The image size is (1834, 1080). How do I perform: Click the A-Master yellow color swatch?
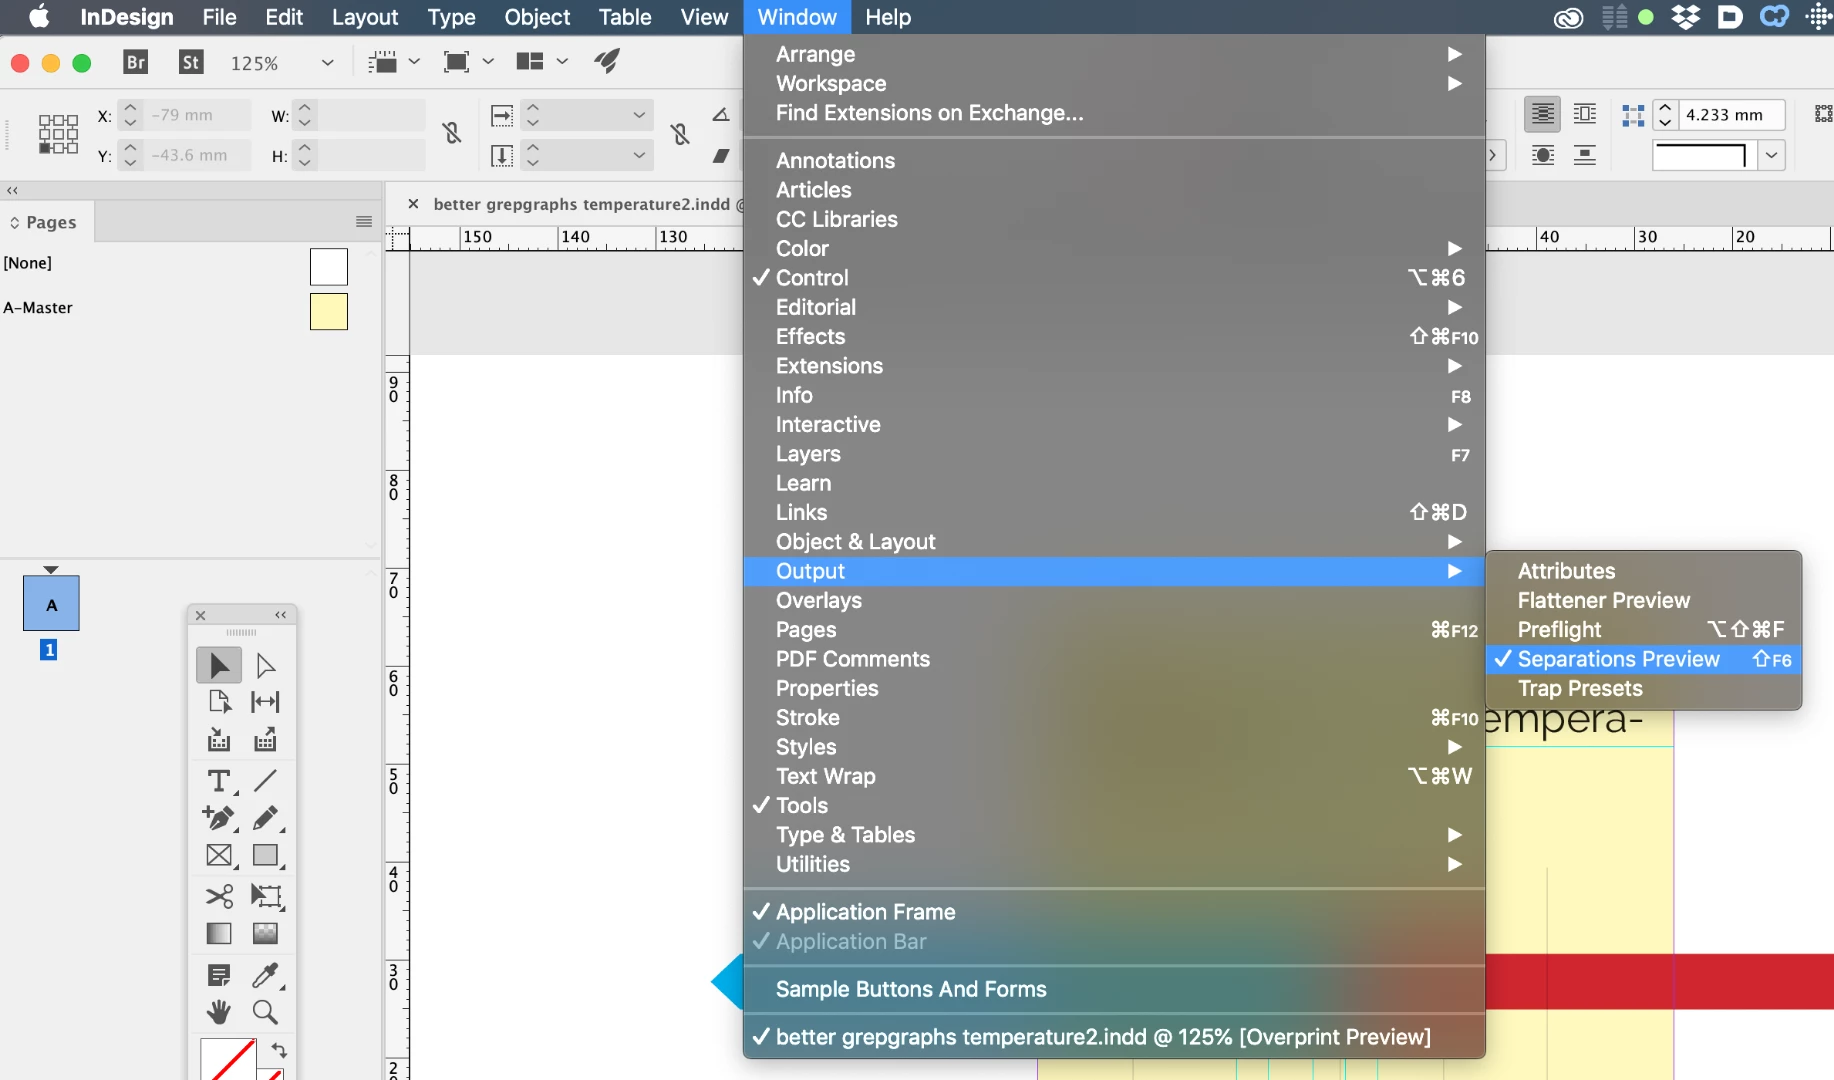pos(329,312)
